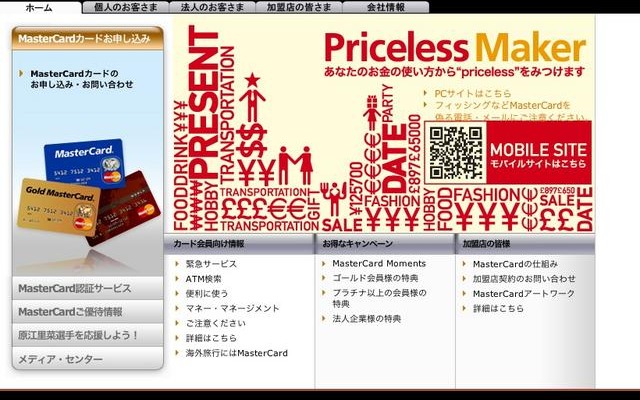The width and height of the screenshot is (640, 400).
Task: Open 詳細はこちら under 加盟店の皆様
Action: pos(498,309)
